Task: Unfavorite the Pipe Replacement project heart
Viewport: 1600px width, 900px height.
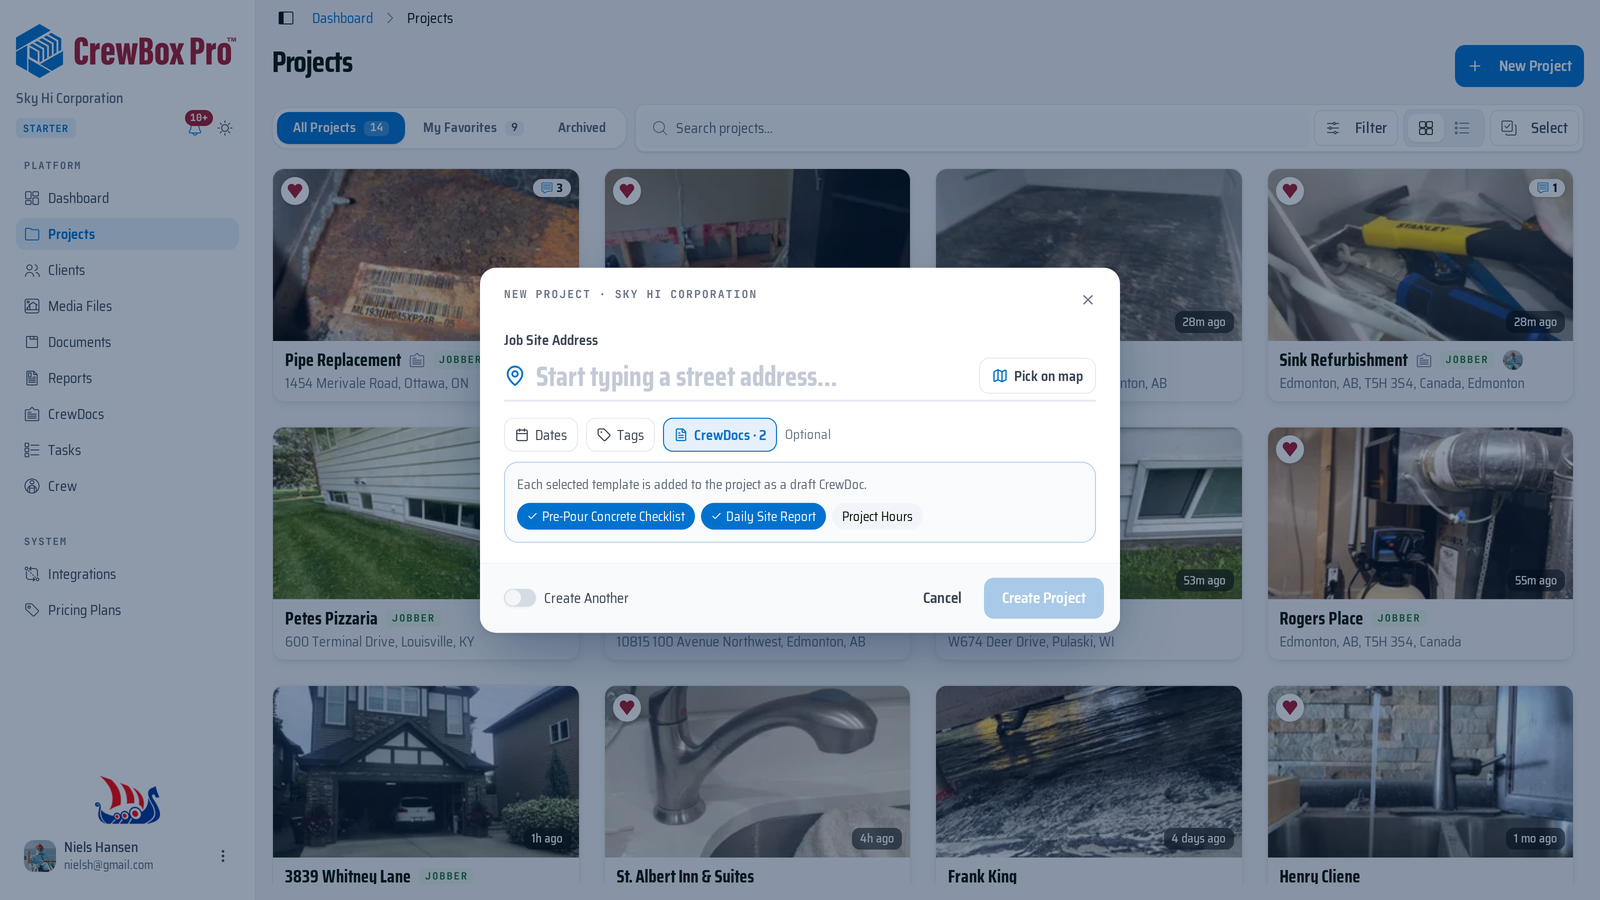Action: (x=295, y=191)
